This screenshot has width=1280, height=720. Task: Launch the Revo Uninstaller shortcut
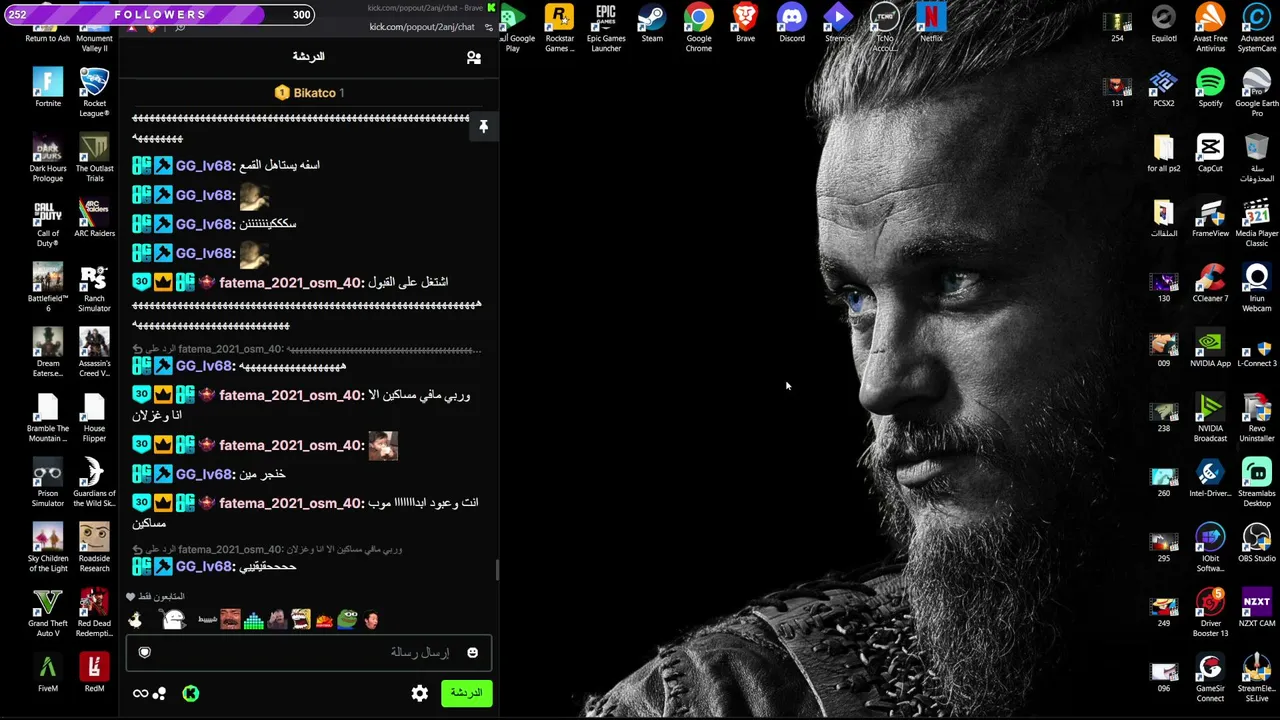tap(1257, 417)
